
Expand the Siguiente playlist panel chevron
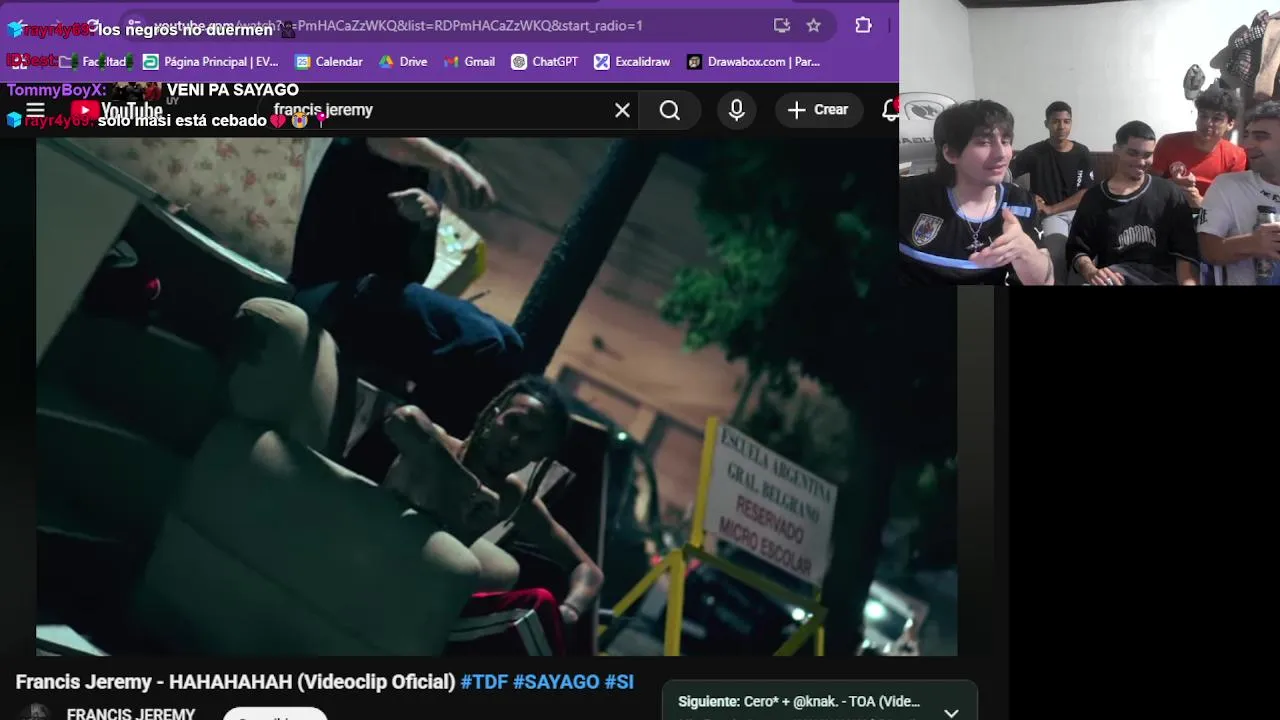point(951,712)
